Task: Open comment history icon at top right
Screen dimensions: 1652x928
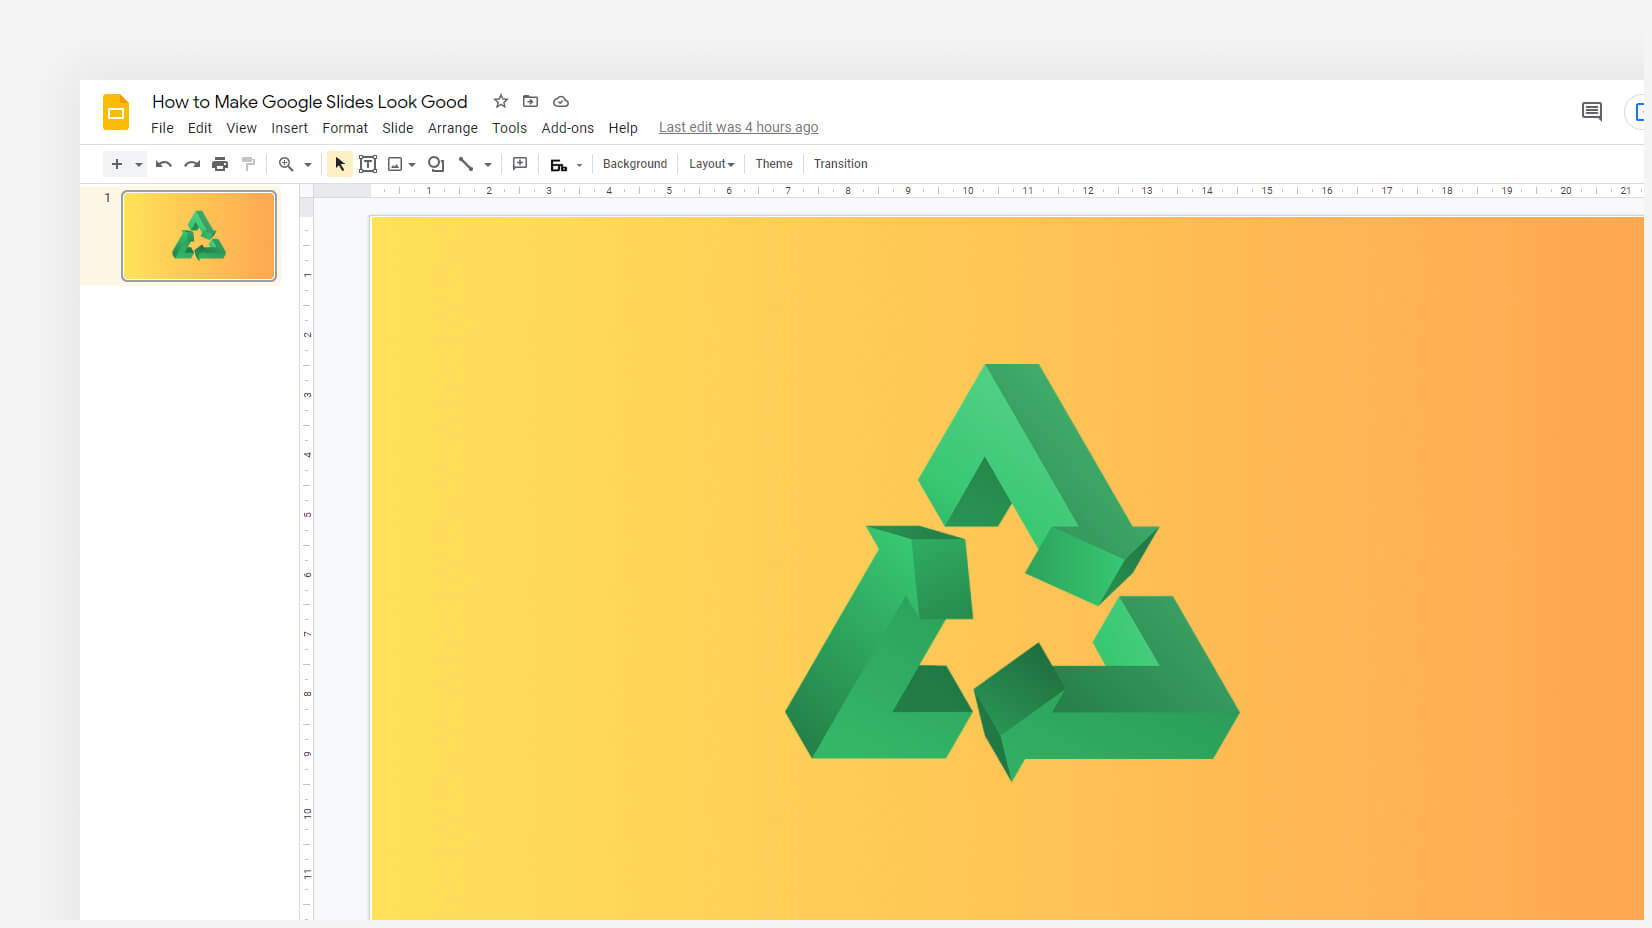Action: coord(1592,111)
